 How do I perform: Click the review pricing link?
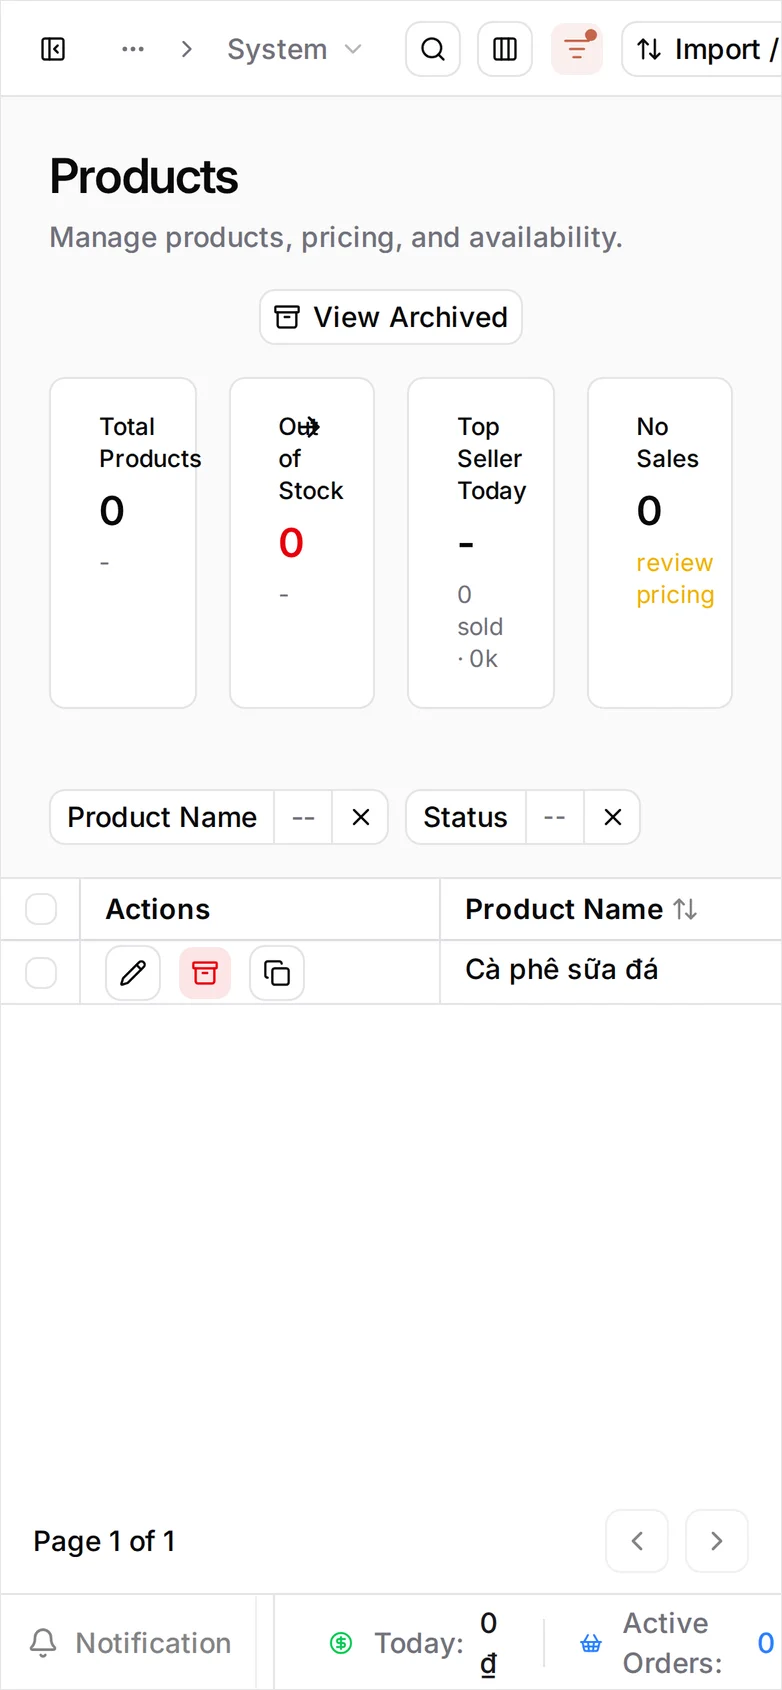point(675,579)
